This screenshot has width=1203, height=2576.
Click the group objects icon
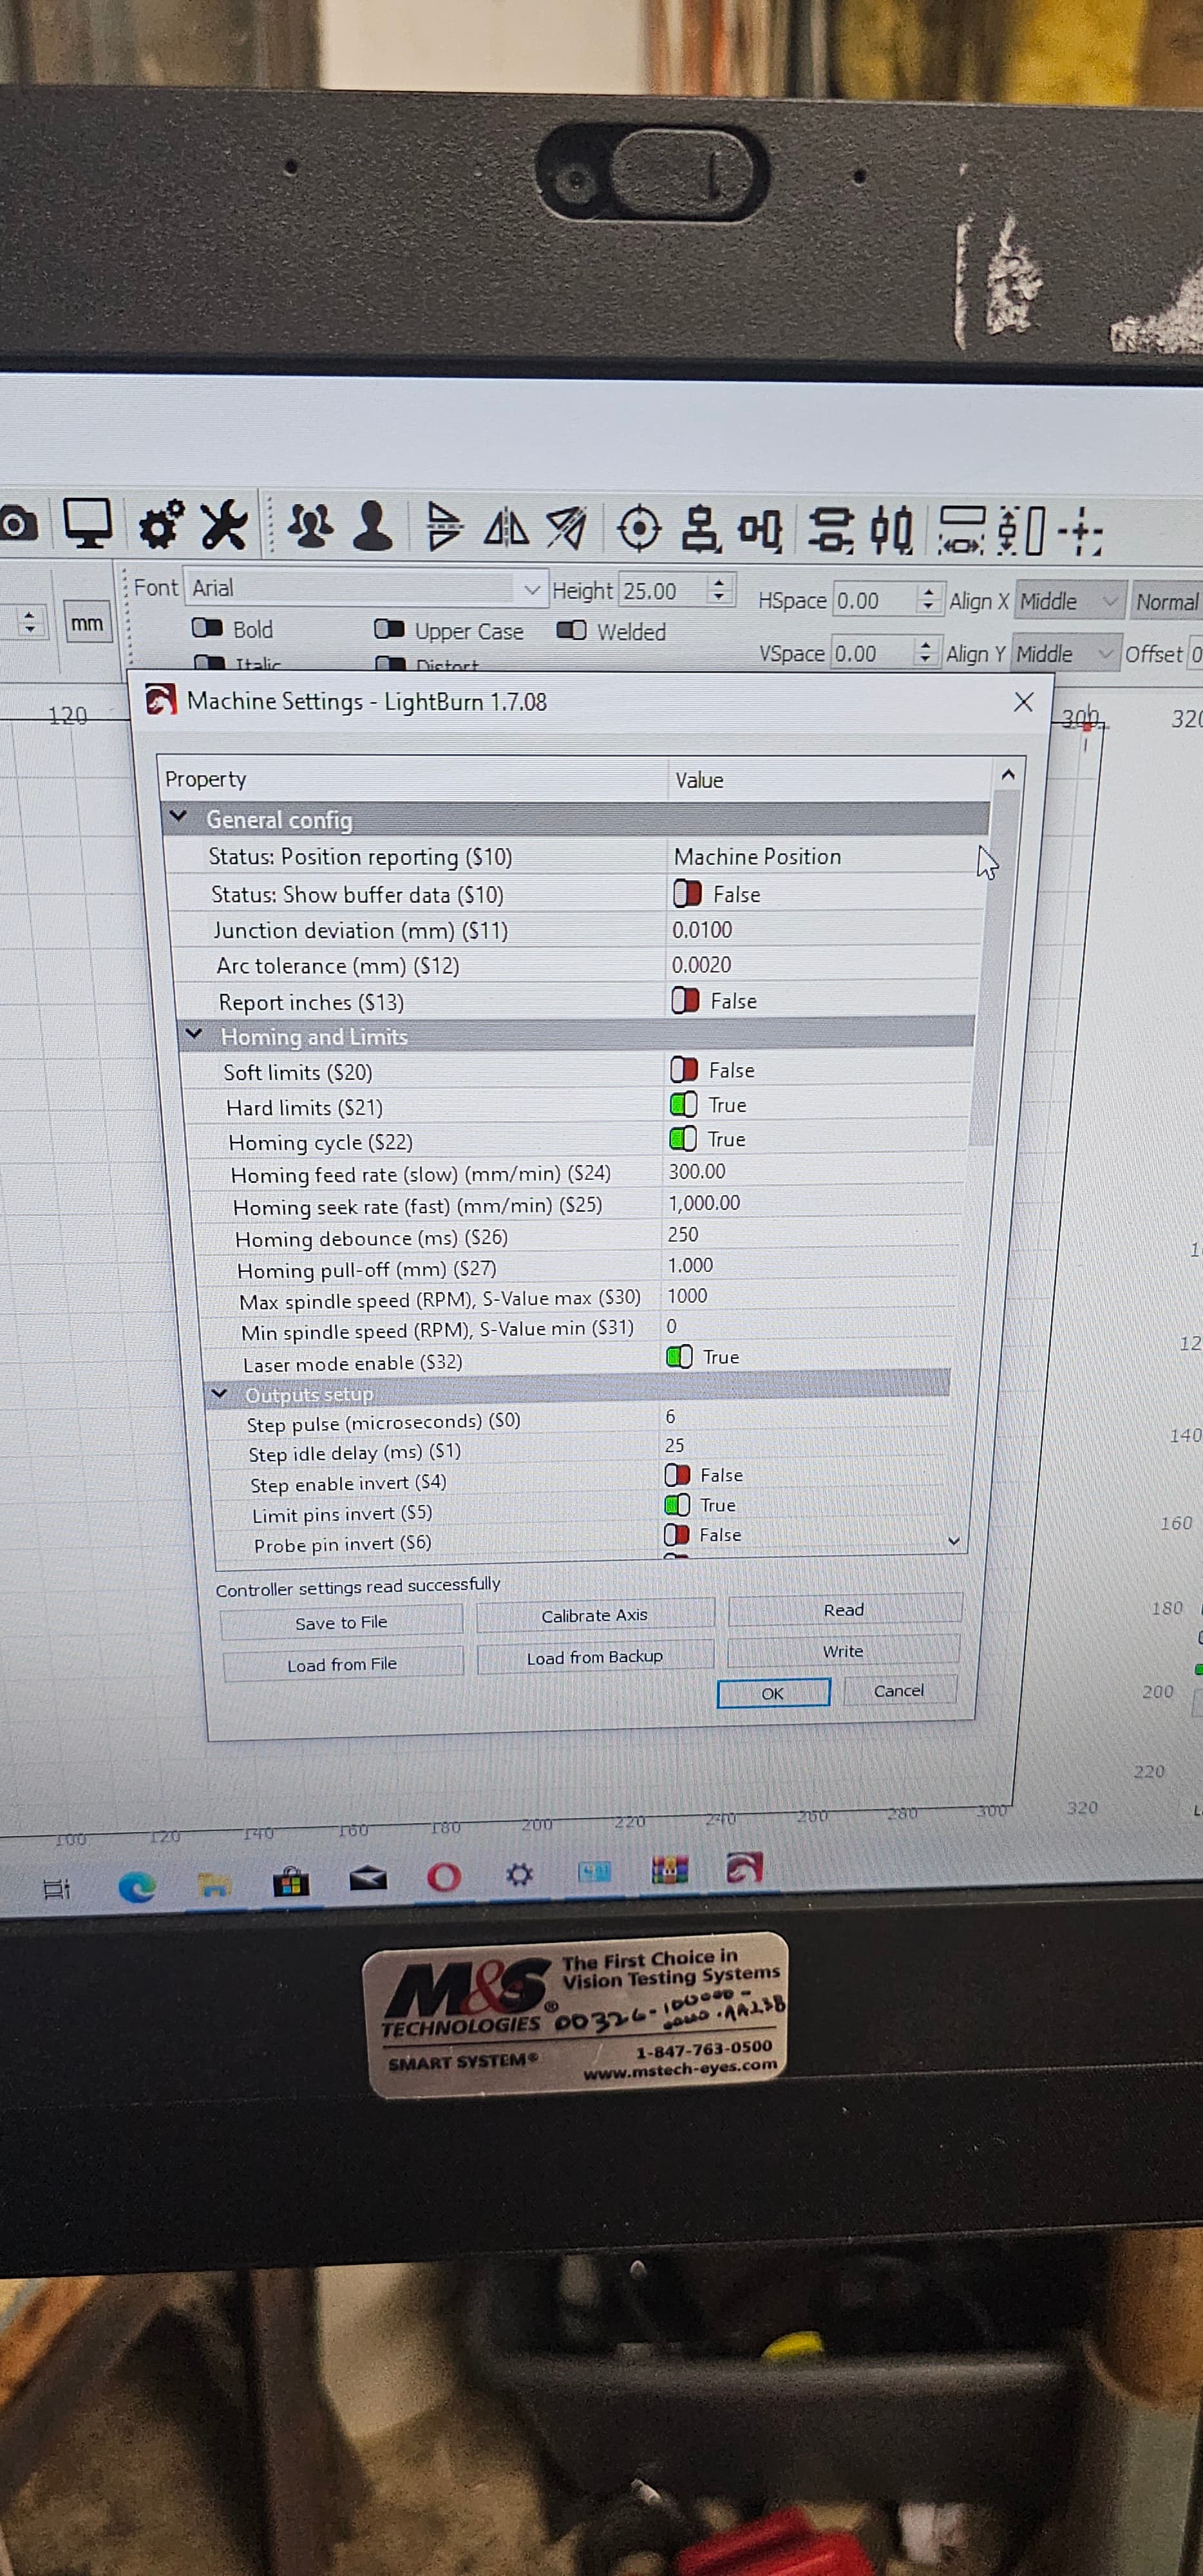point(311,526)
